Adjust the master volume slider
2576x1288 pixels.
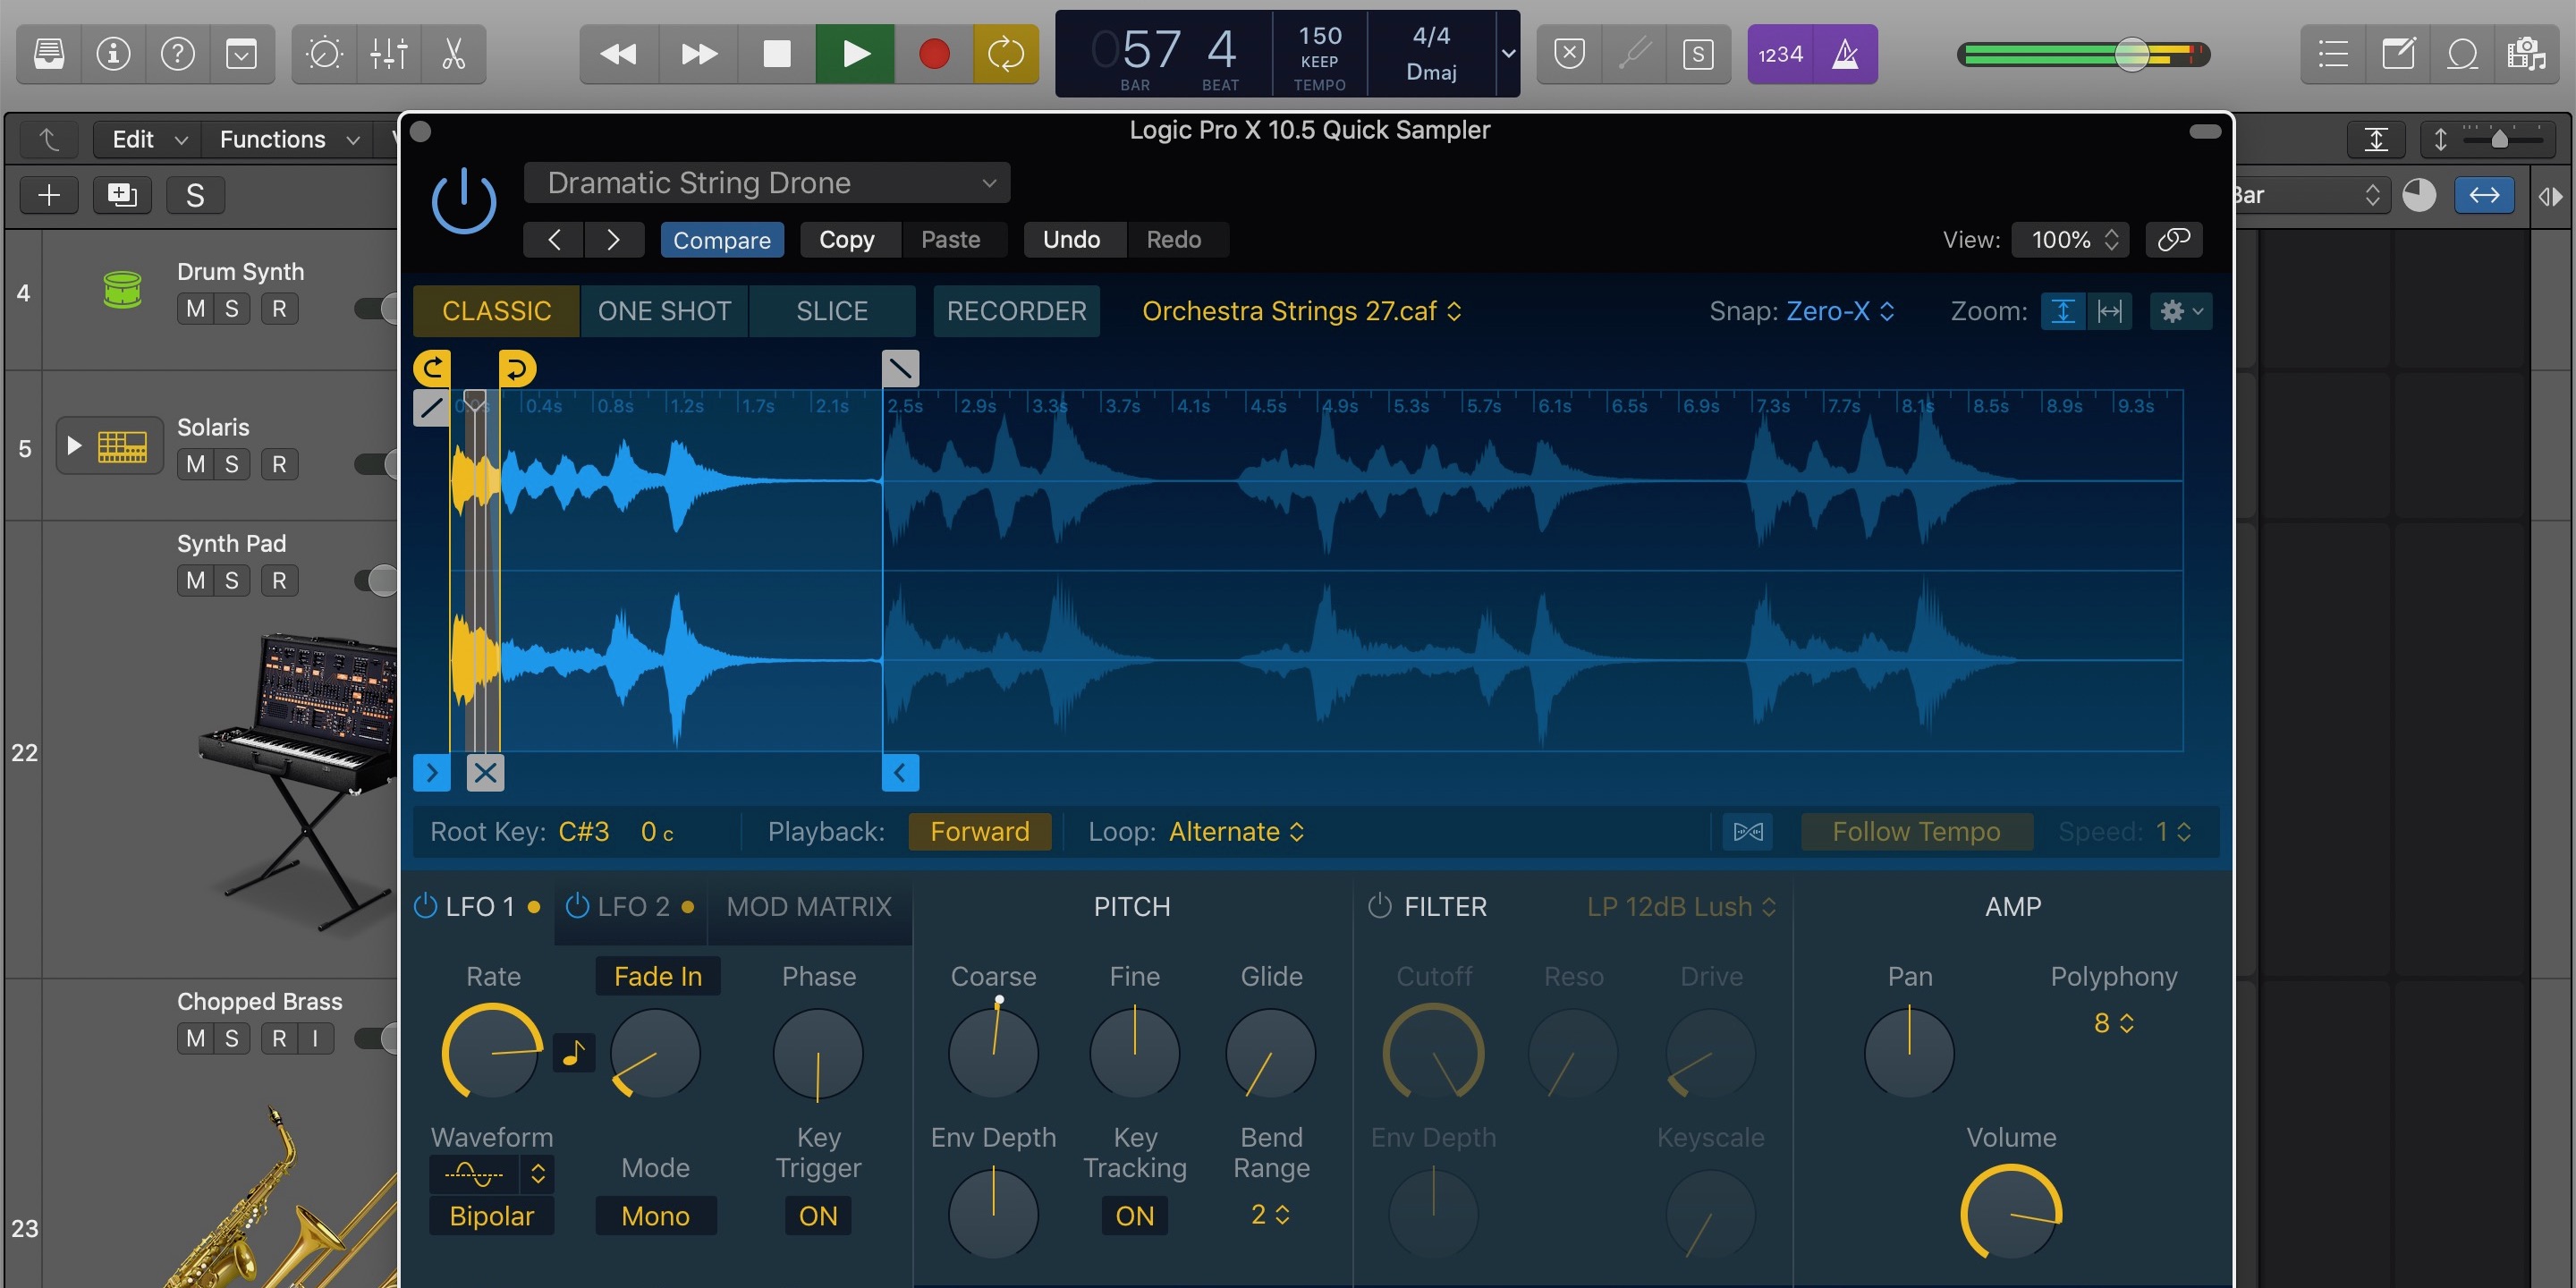tap(2131, 54)
